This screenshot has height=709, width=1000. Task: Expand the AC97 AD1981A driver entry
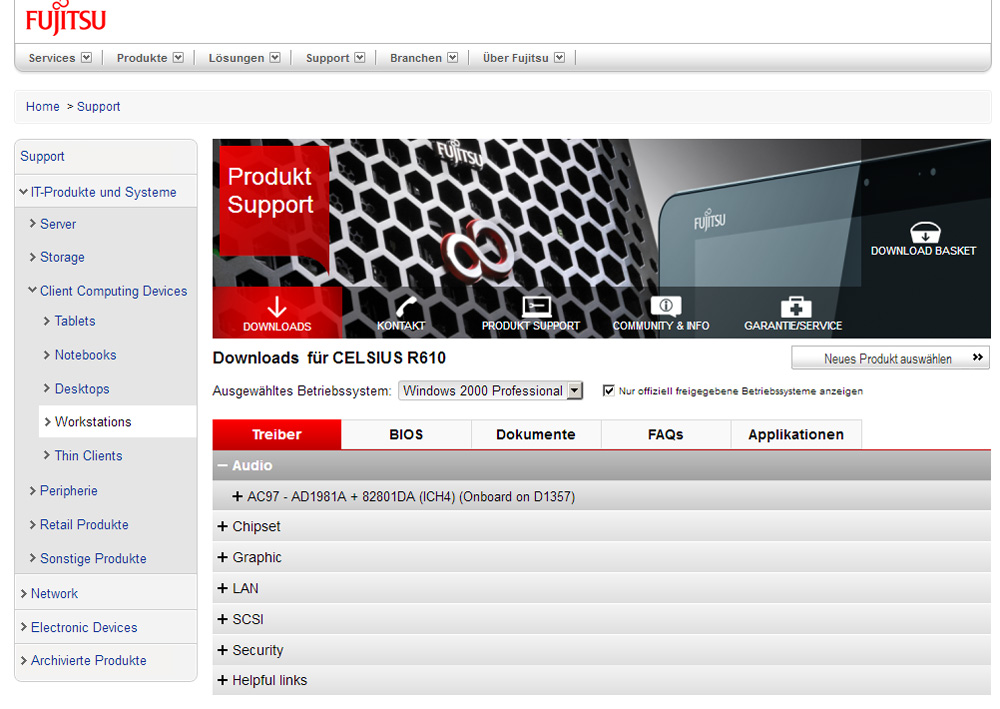[237, 496]
